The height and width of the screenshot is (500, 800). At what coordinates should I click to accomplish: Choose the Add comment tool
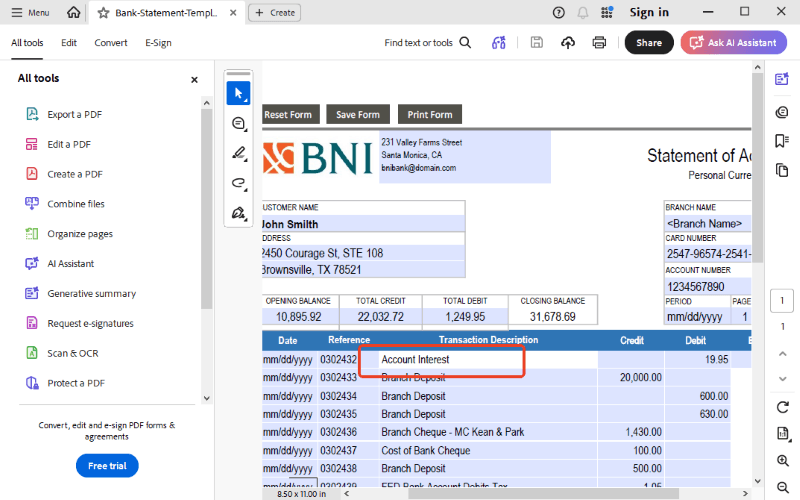click(238, 123)
